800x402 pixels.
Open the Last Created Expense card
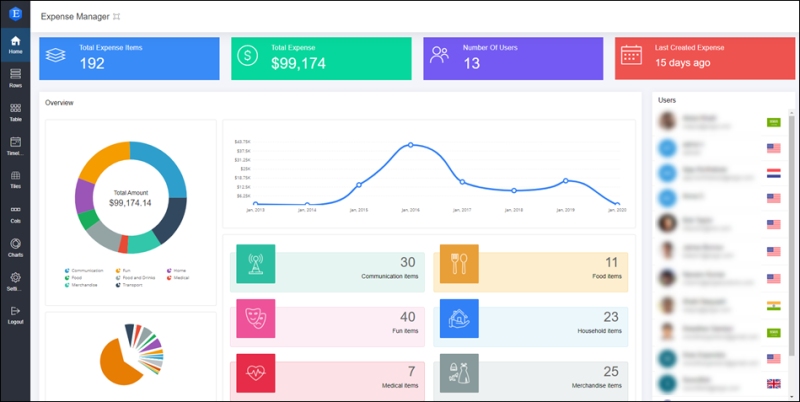[705, 58]
